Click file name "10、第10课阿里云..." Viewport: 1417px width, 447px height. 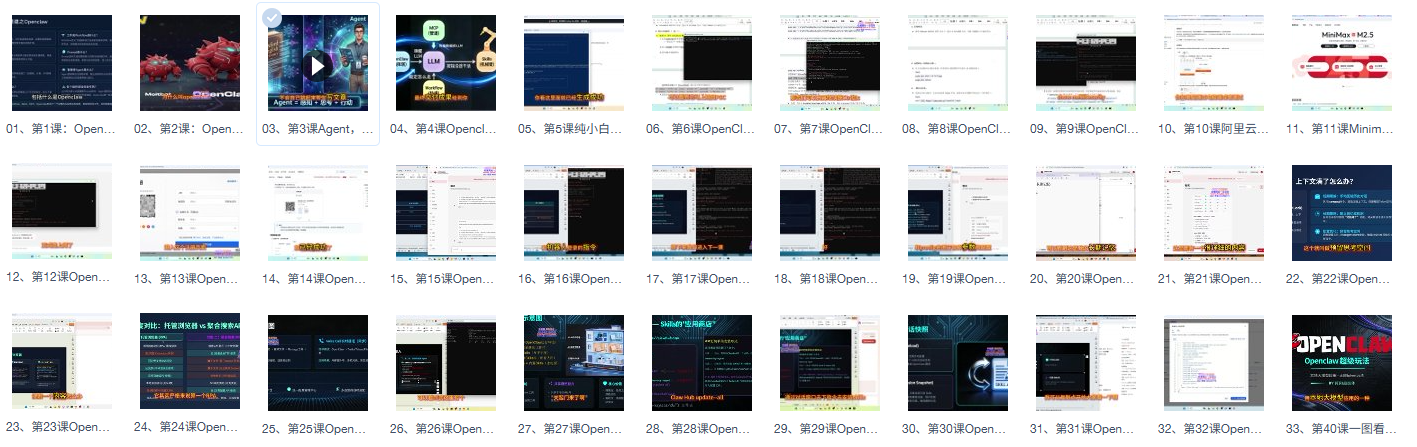tap(1214, 129)
